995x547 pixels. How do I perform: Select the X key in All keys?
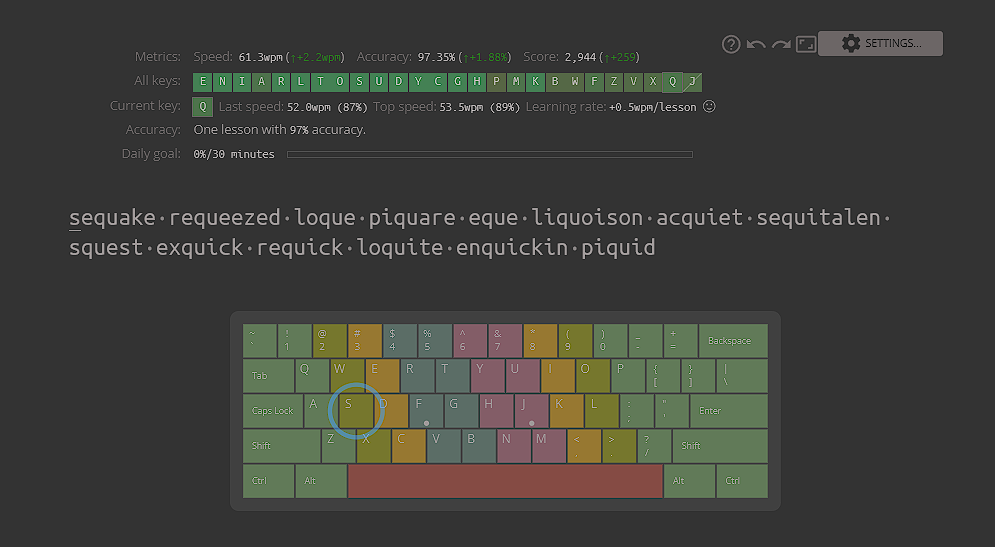[x=653, y=82]
